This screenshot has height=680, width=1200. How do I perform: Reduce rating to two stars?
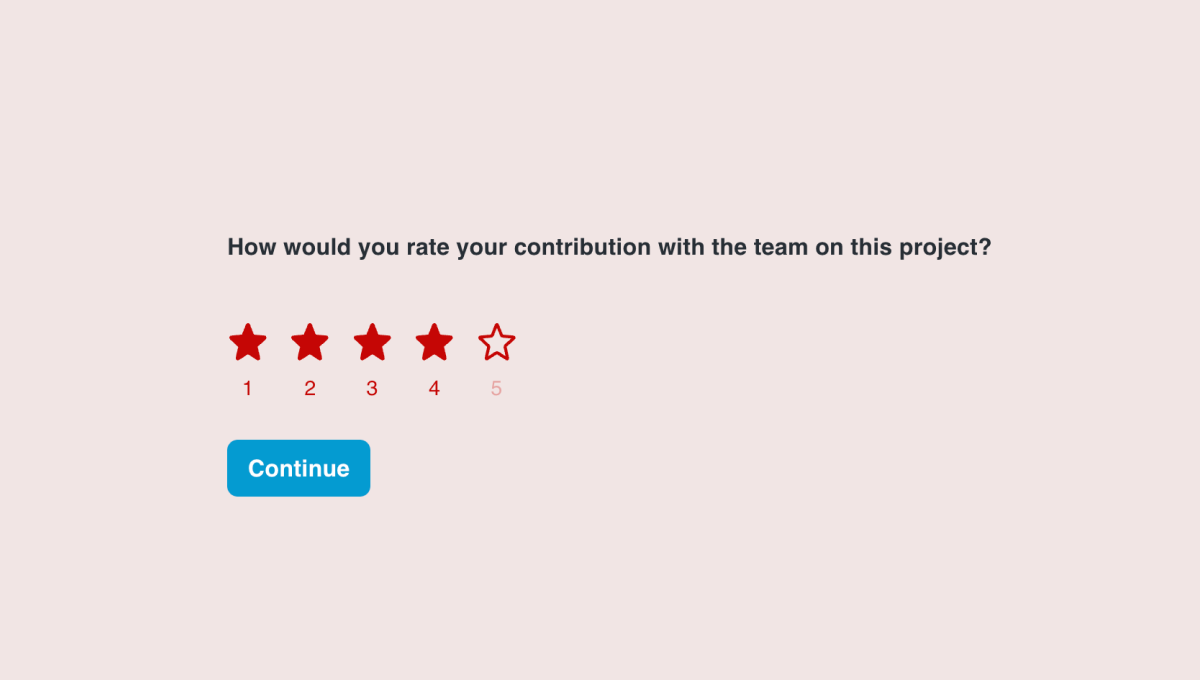(x=310, y=342)
